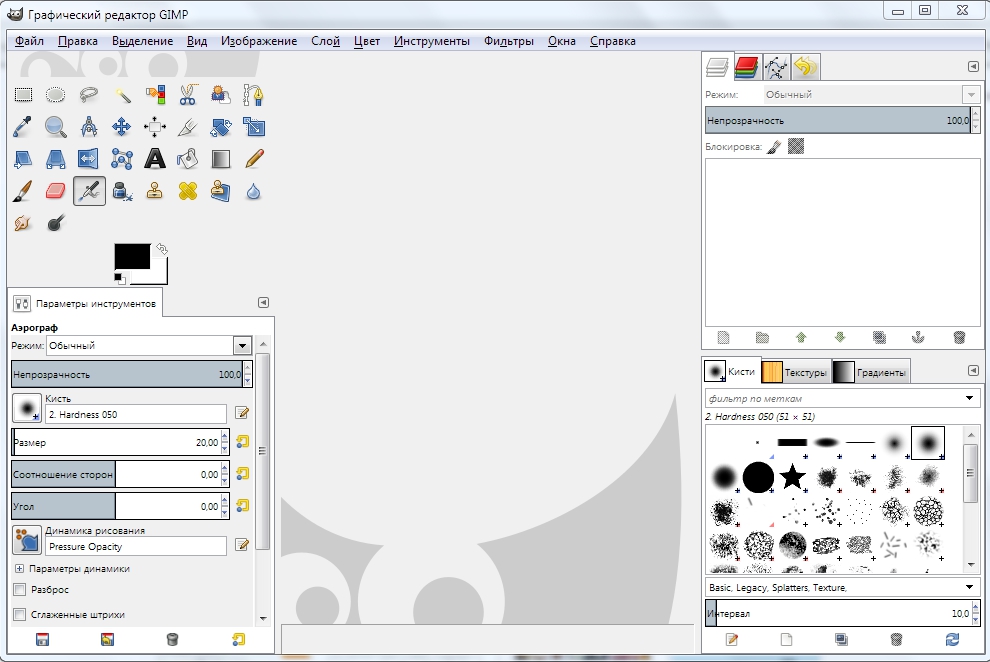Open brushes dock tab configuration arrow

click(973, 370)
